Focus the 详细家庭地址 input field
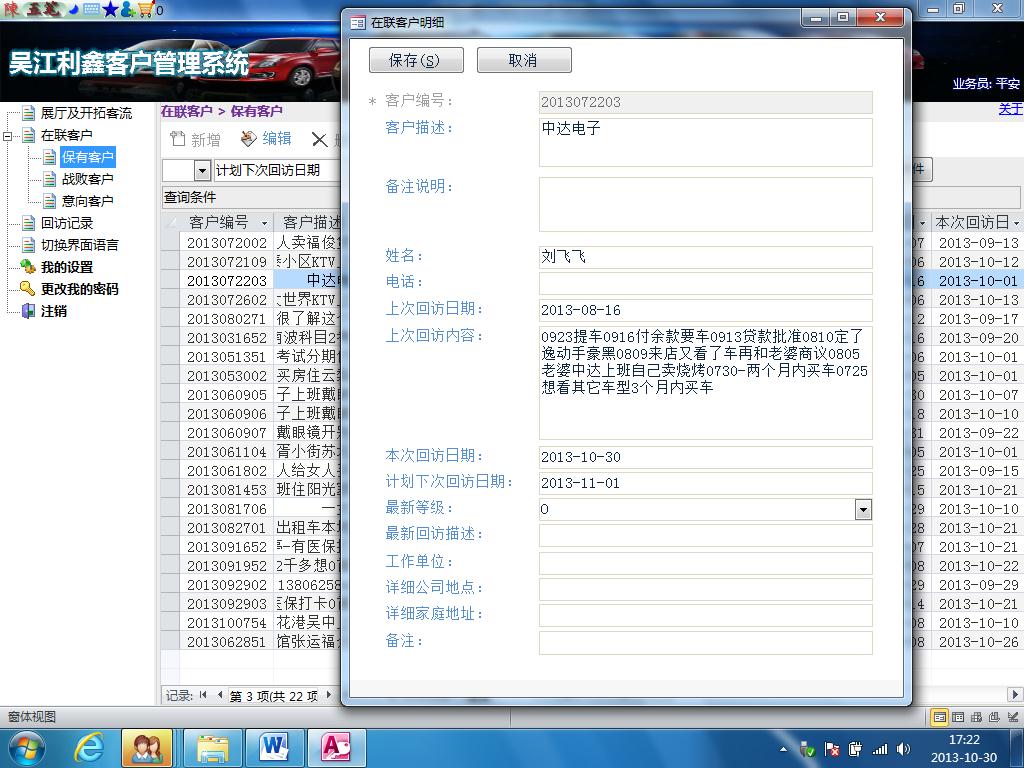1024x768 pixels. 705,615
